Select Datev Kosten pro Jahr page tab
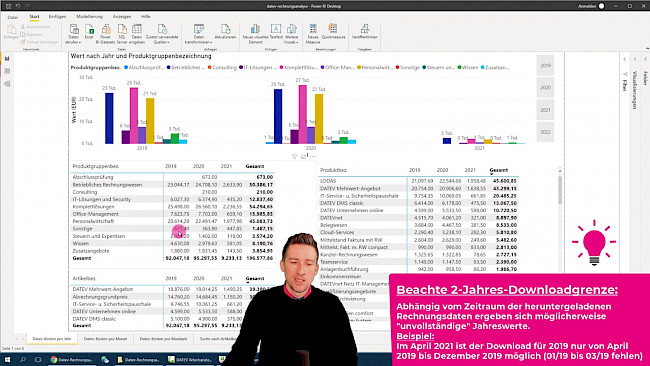 click(52, 339)
